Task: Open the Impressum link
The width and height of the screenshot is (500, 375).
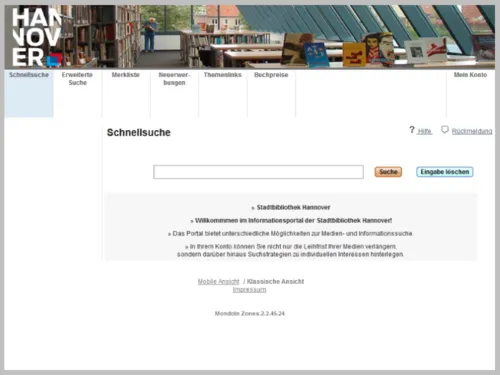Action: (x=249, y=290)
